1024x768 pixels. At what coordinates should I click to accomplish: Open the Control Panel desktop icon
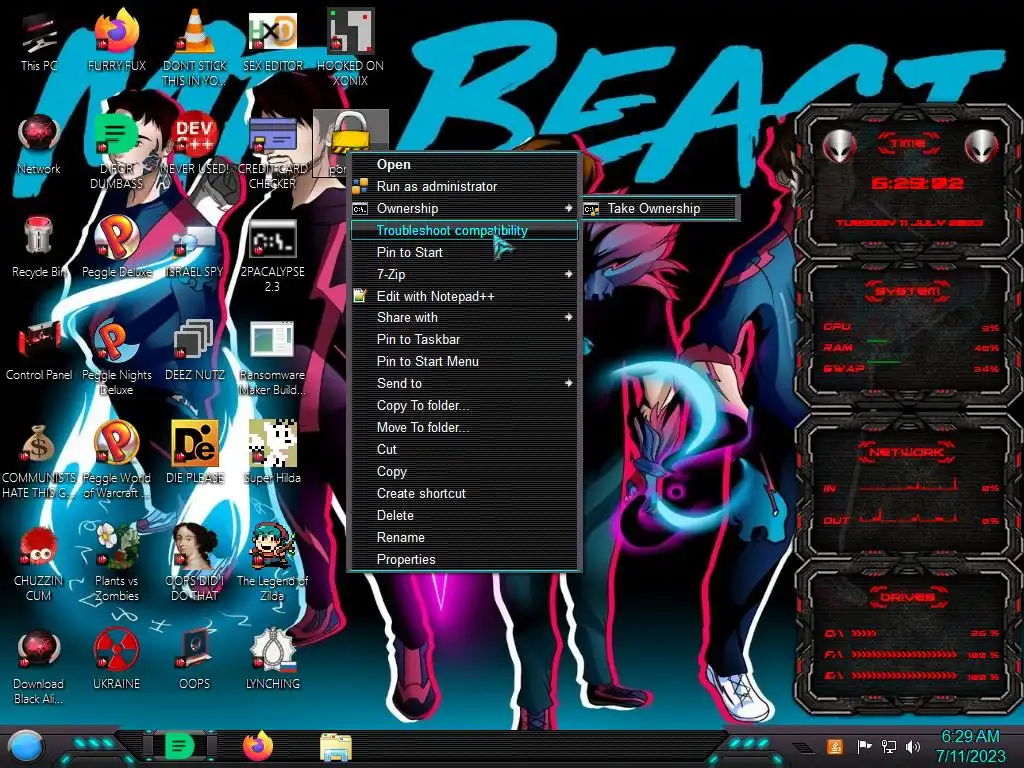coord(39,350)
